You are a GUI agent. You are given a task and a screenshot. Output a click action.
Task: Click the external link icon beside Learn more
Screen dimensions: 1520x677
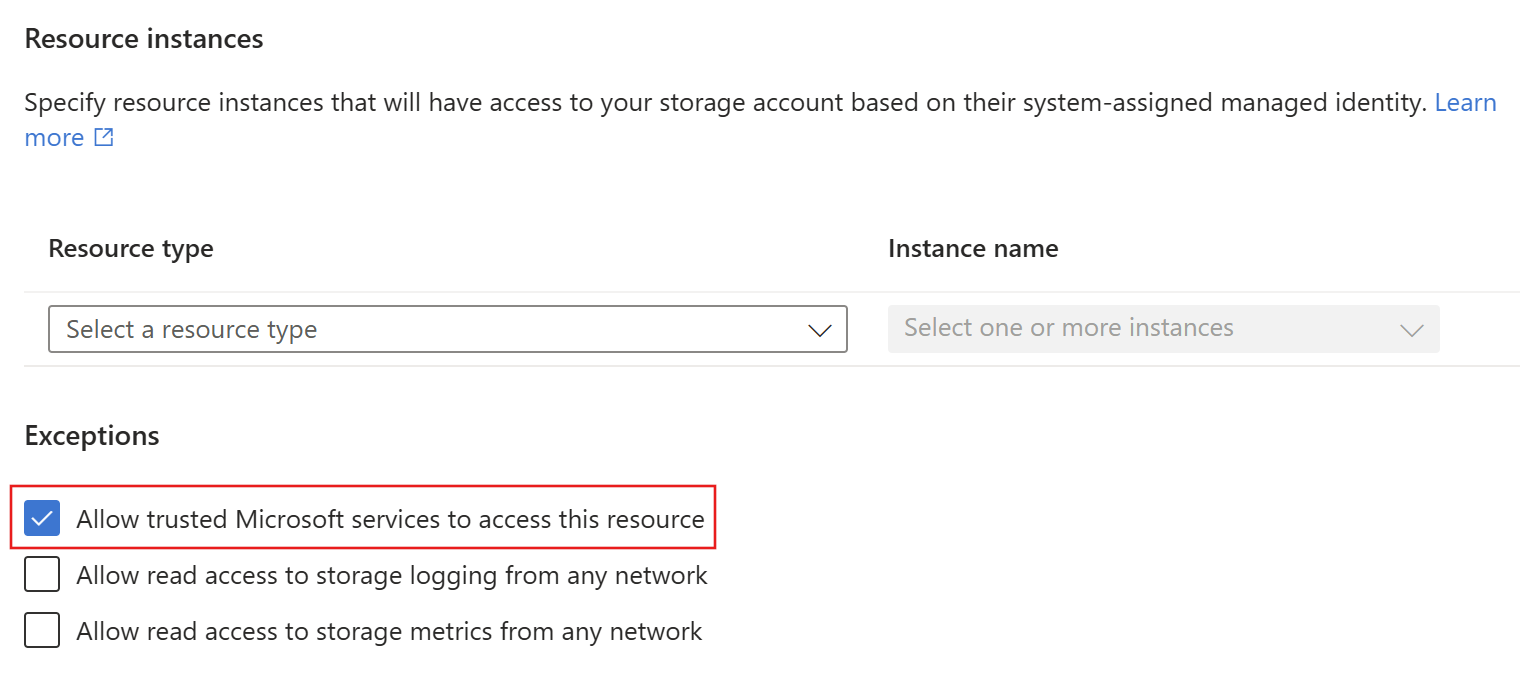104,137
